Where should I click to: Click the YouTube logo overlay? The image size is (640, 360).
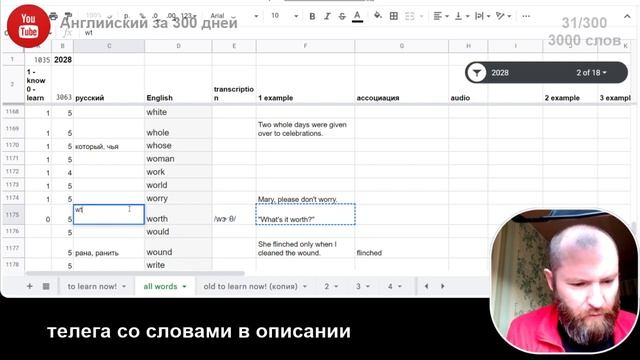click(29, 26)
